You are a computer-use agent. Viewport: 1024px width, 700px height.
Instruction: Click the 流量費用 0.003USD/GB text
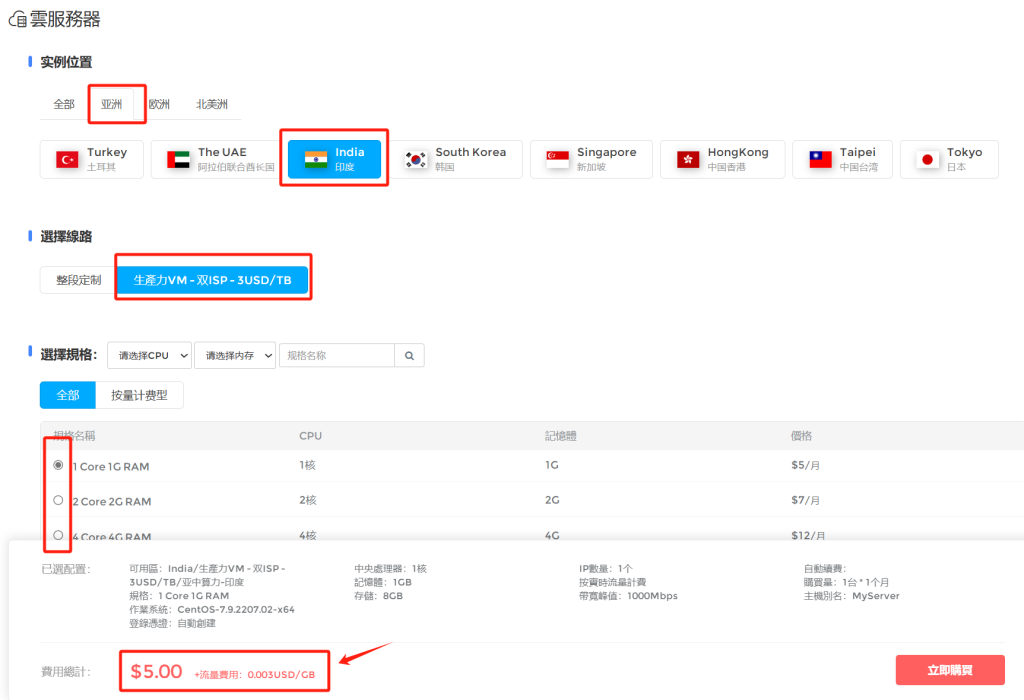coord(255,675)
